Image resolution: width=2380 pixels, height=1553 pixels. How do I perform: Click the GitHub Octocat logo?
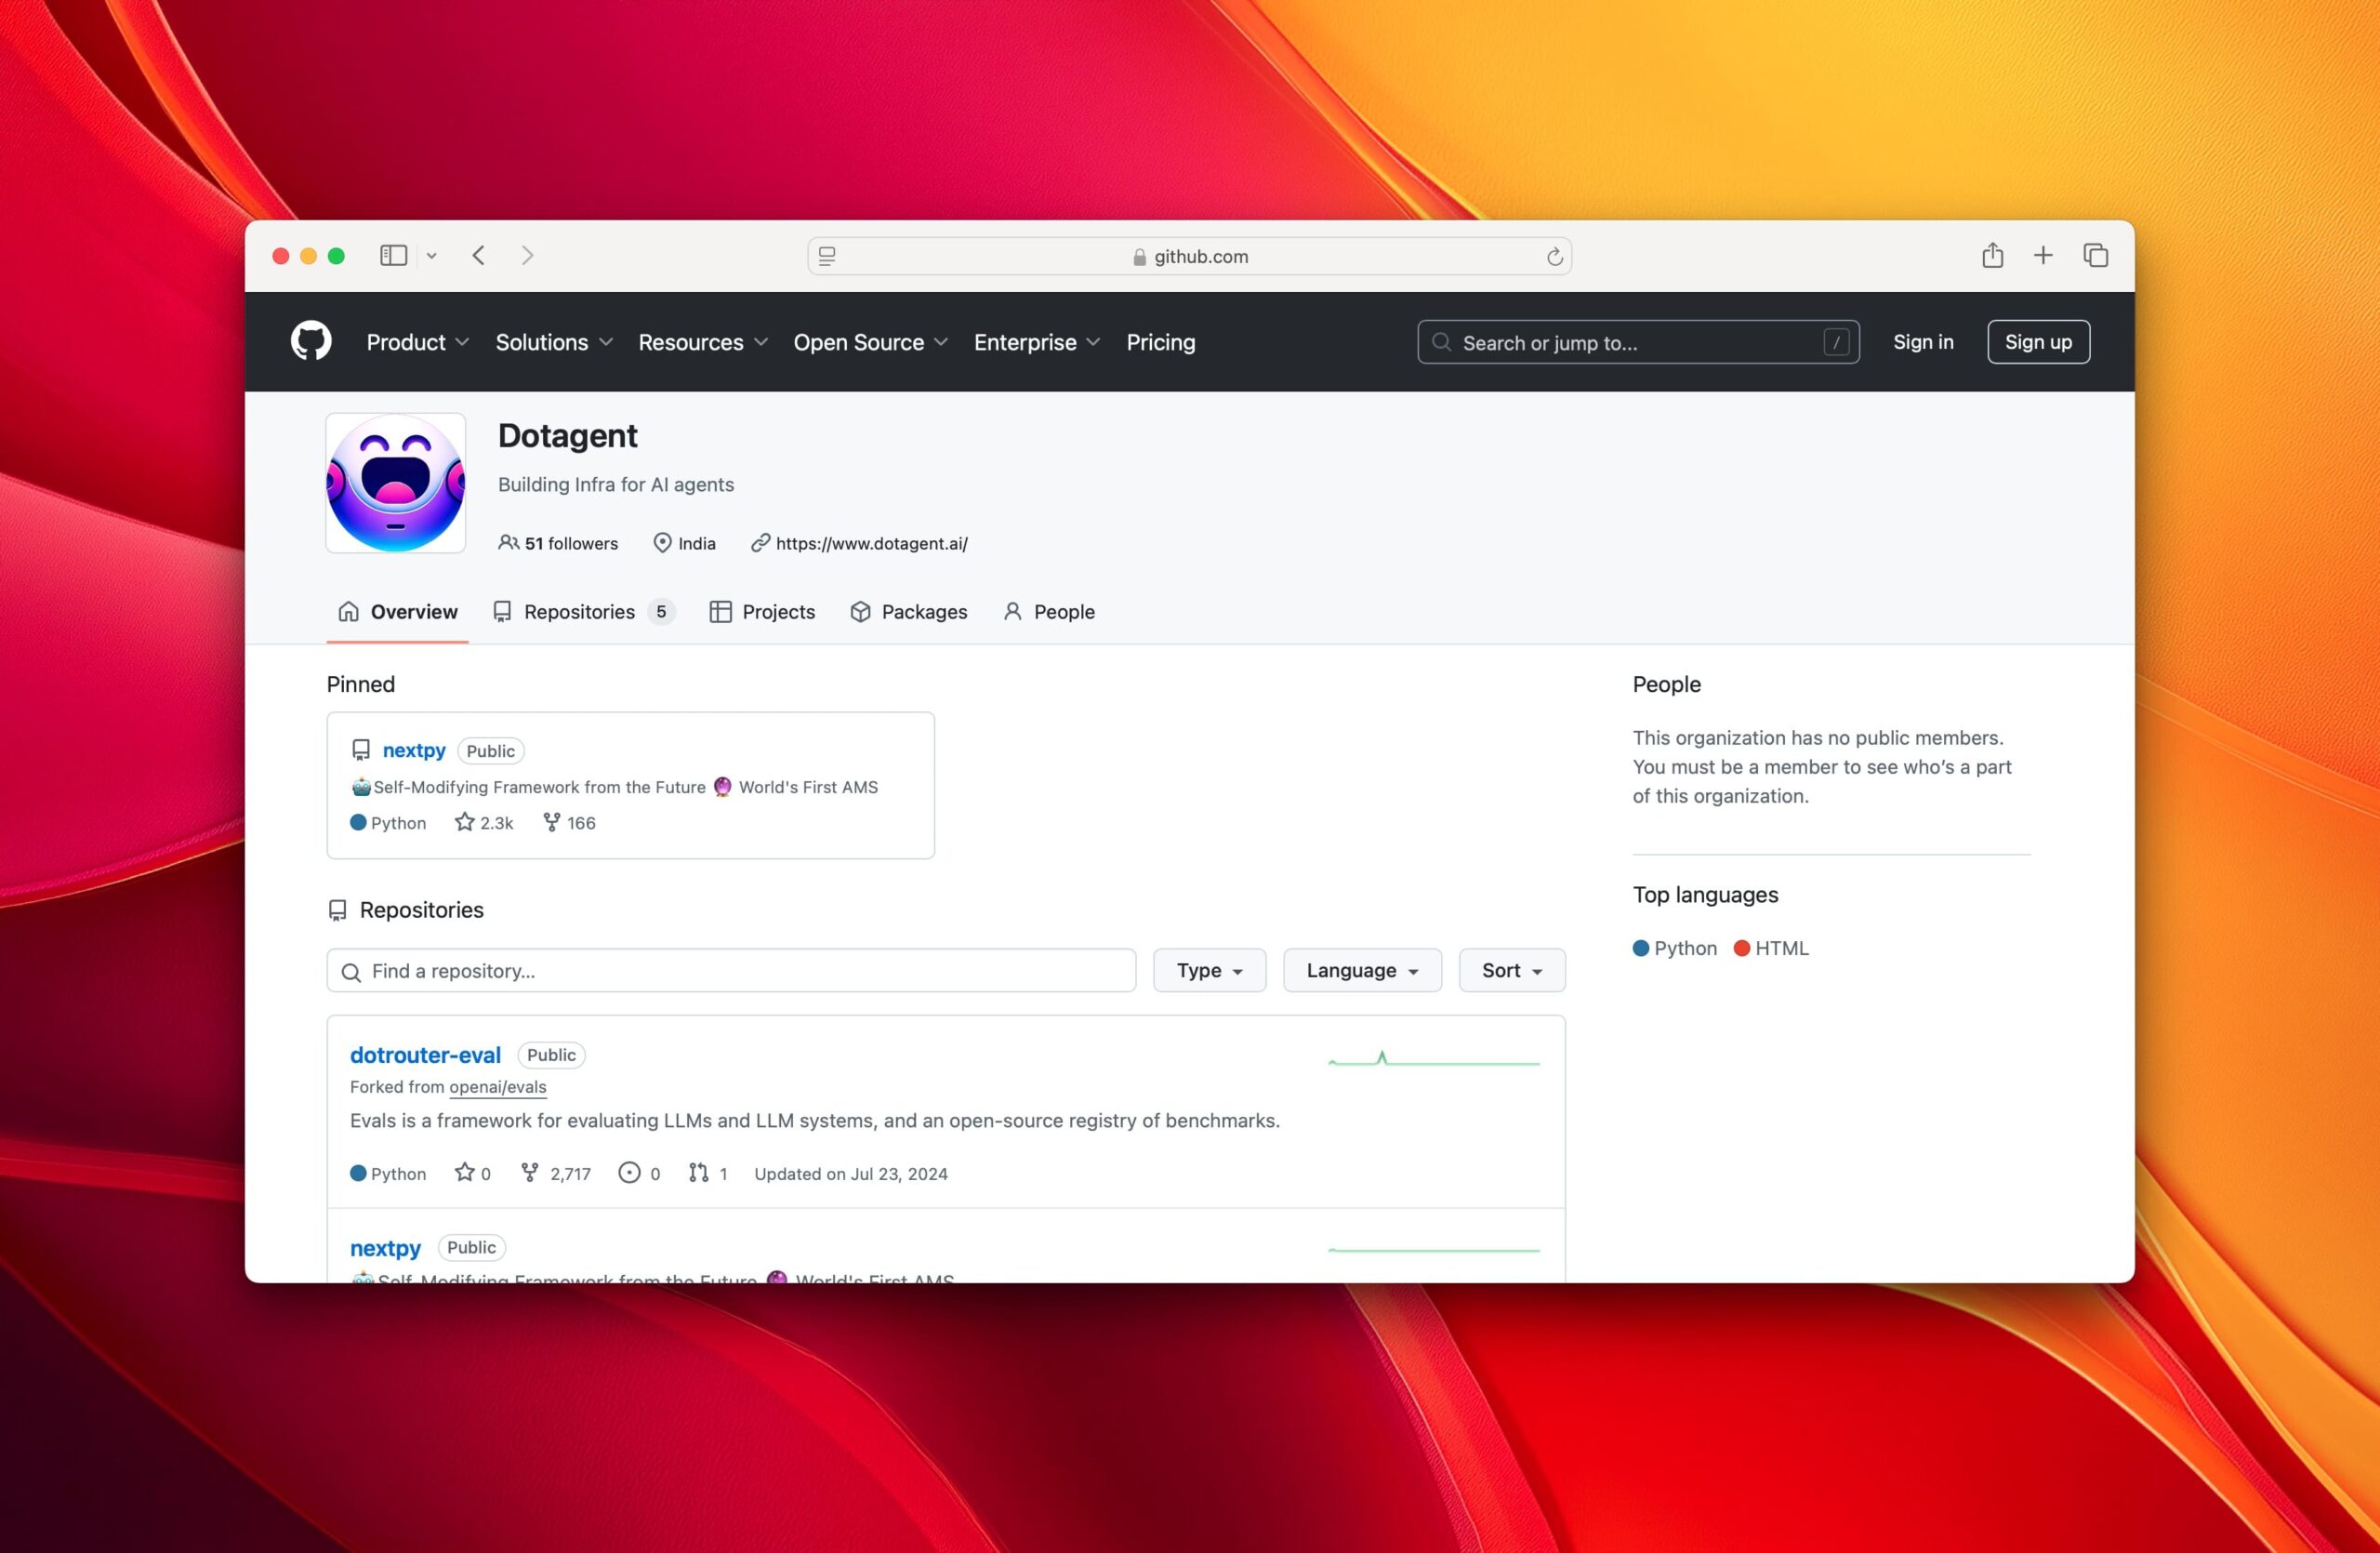311,342
